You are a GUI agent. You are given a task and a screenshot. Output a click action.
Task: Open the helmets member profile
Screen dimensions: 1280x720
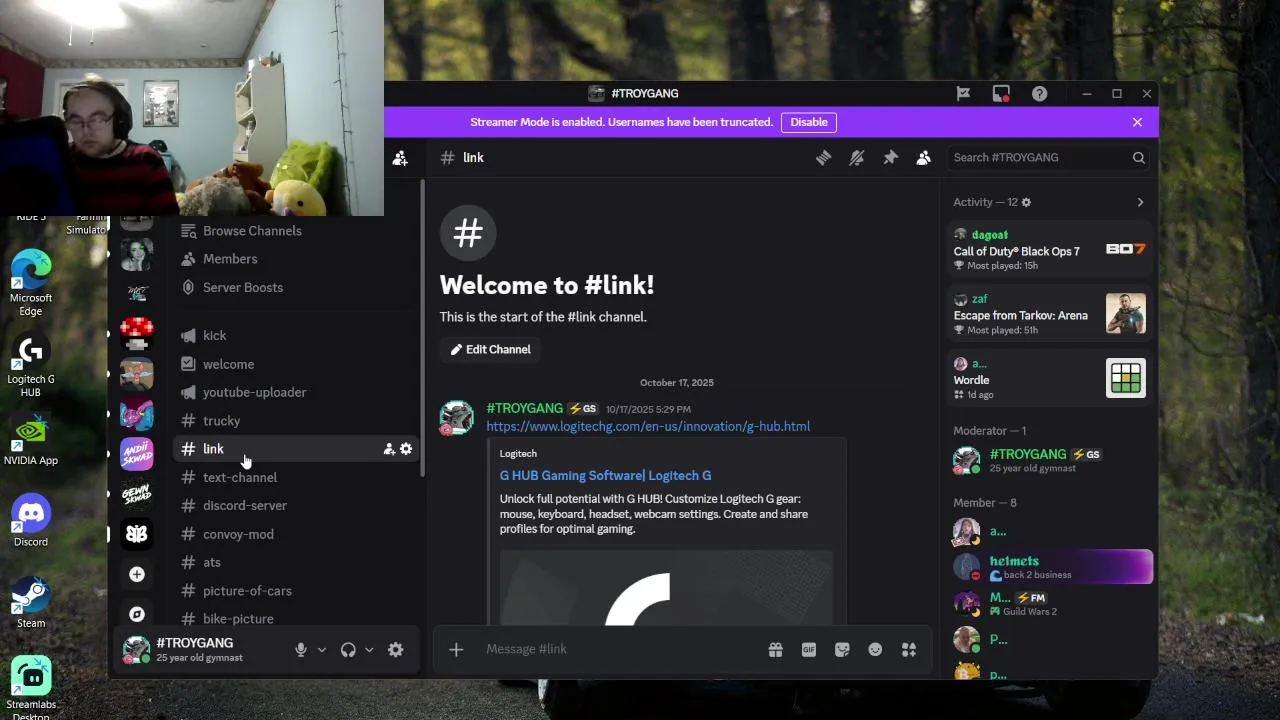[1049, 567]
